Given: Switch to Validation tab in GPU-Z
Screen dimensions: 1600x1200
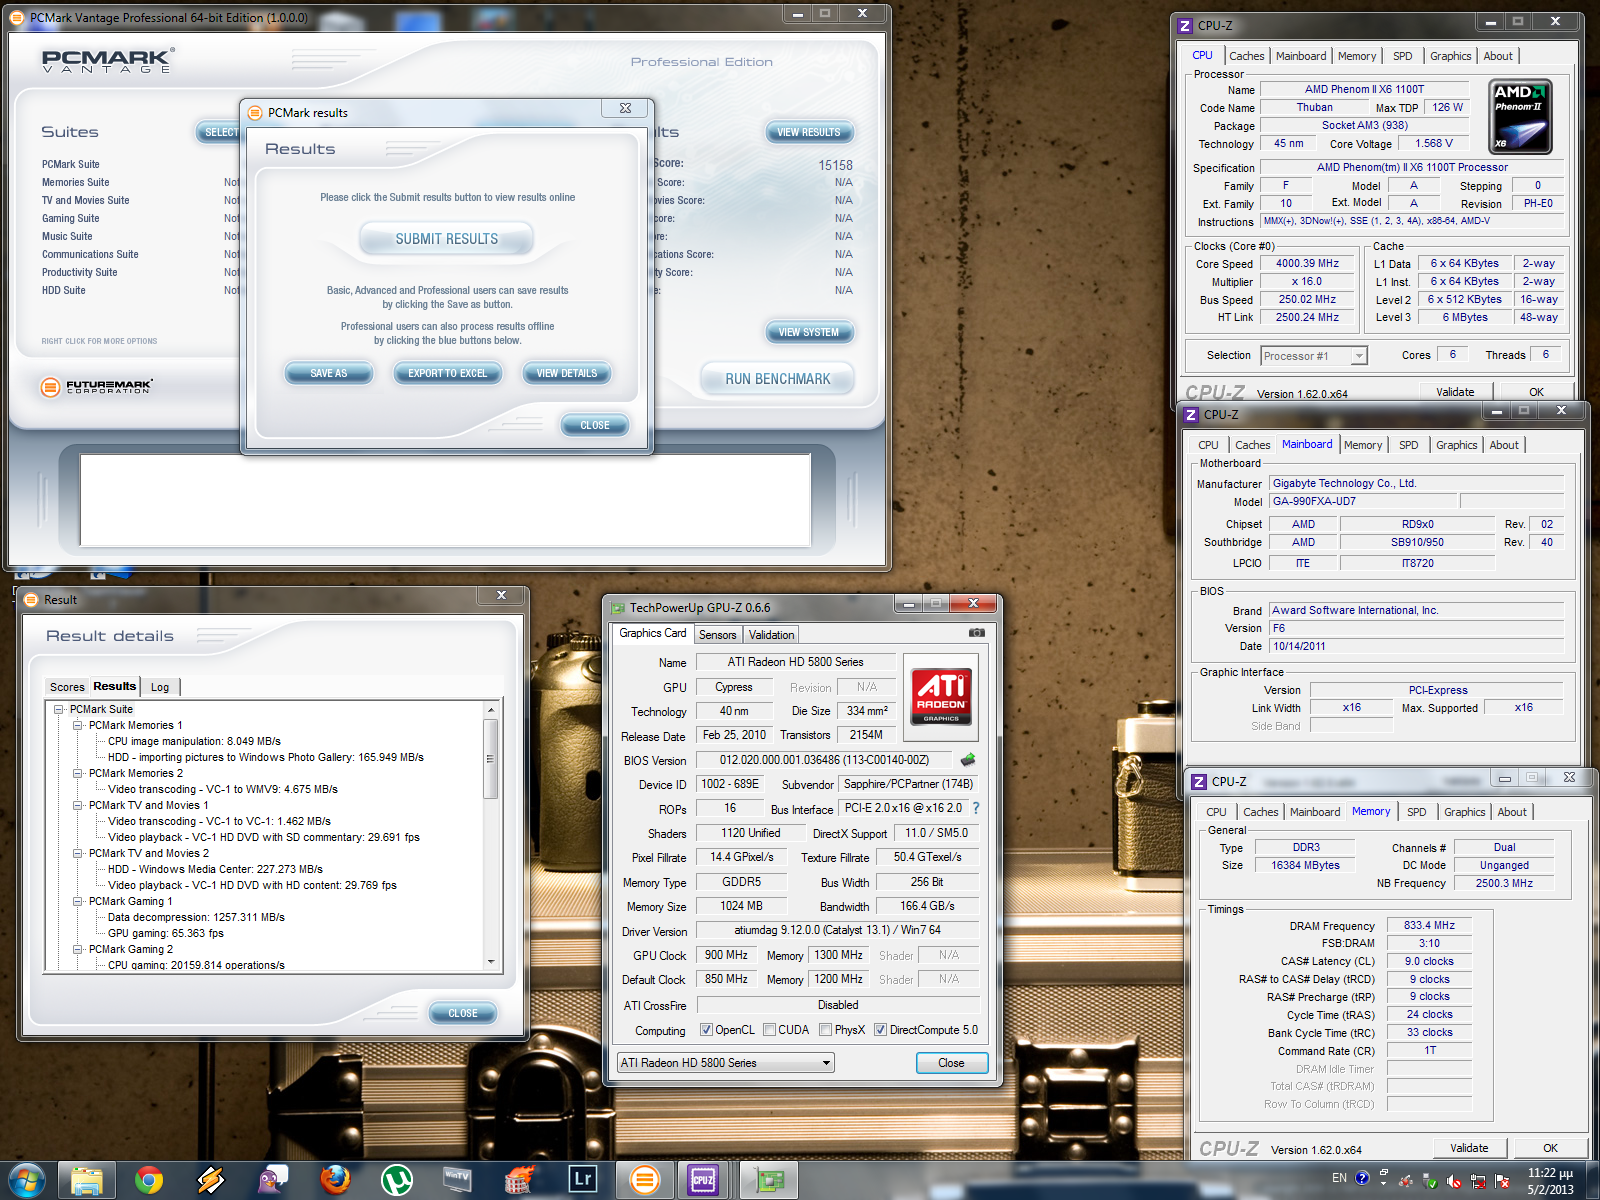Looking at the screenshot, I should point(771,635).
